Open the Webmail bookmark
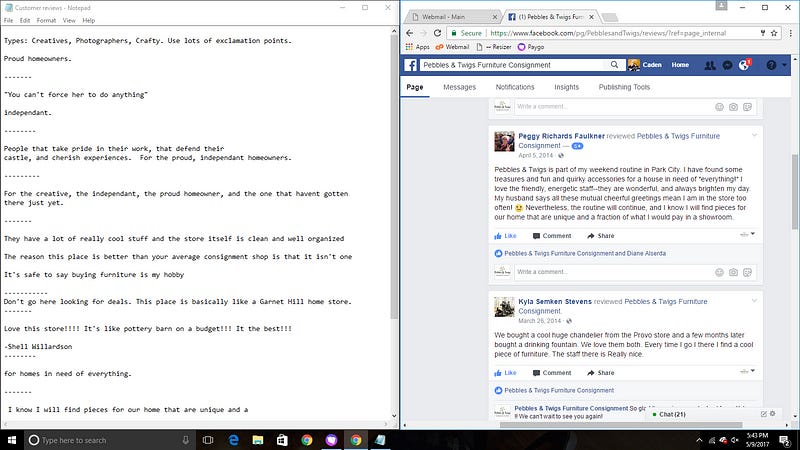Screen dimensions: 800x450 (452, 47)
